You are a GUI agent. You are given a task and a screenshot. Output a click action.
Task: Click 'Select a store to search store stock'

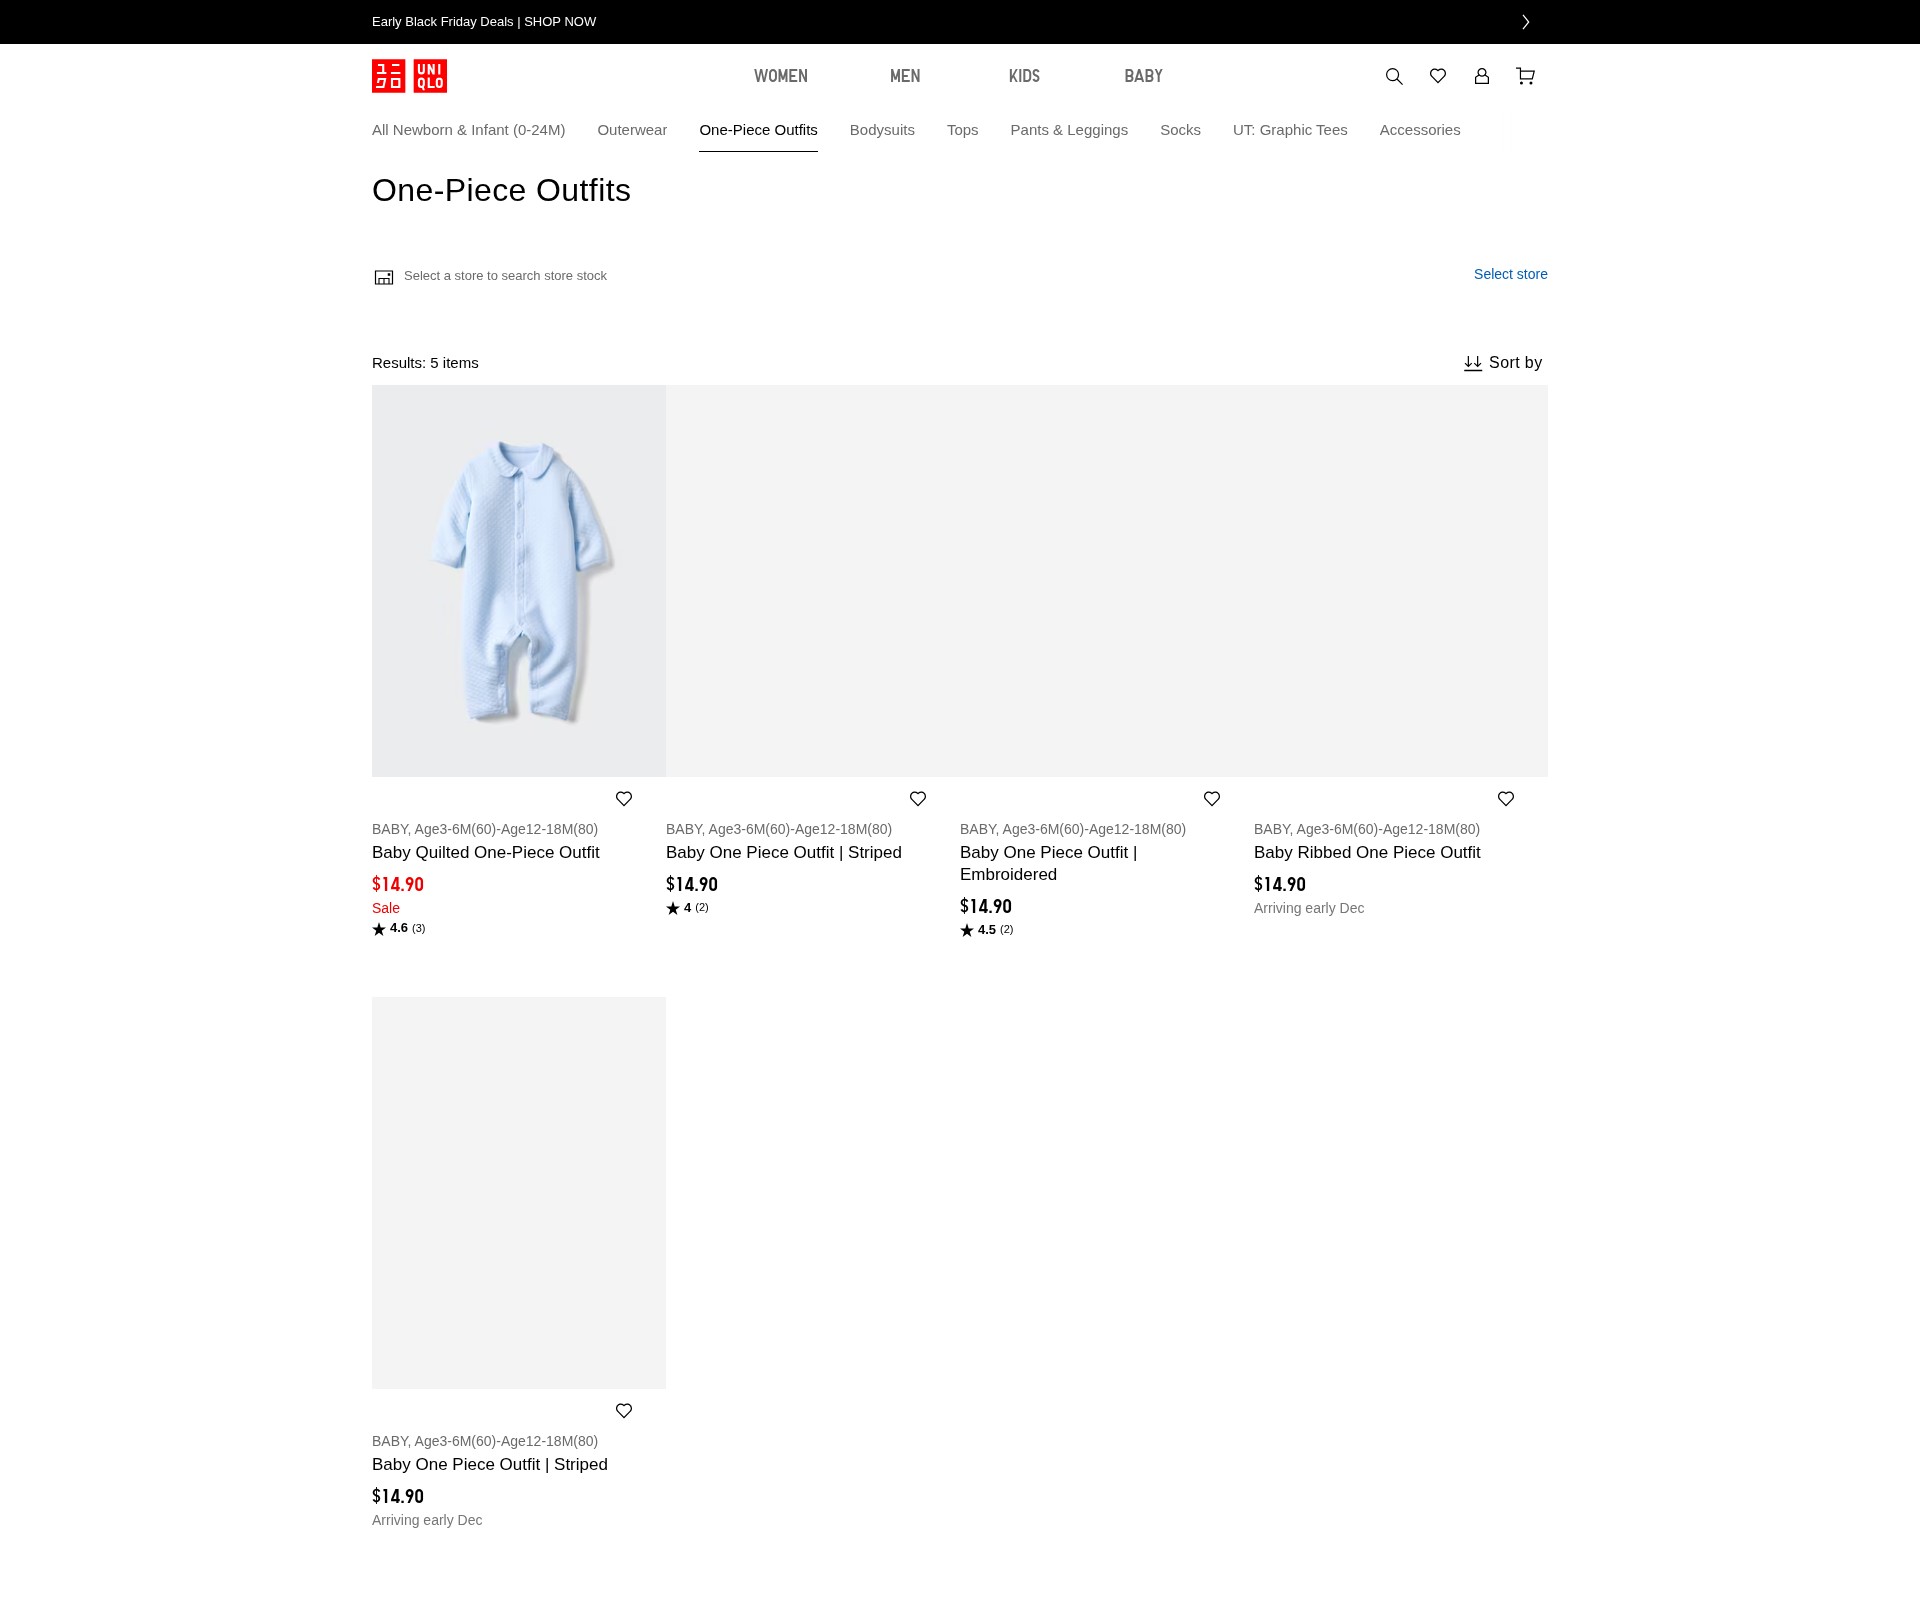(x=505, y=276)
